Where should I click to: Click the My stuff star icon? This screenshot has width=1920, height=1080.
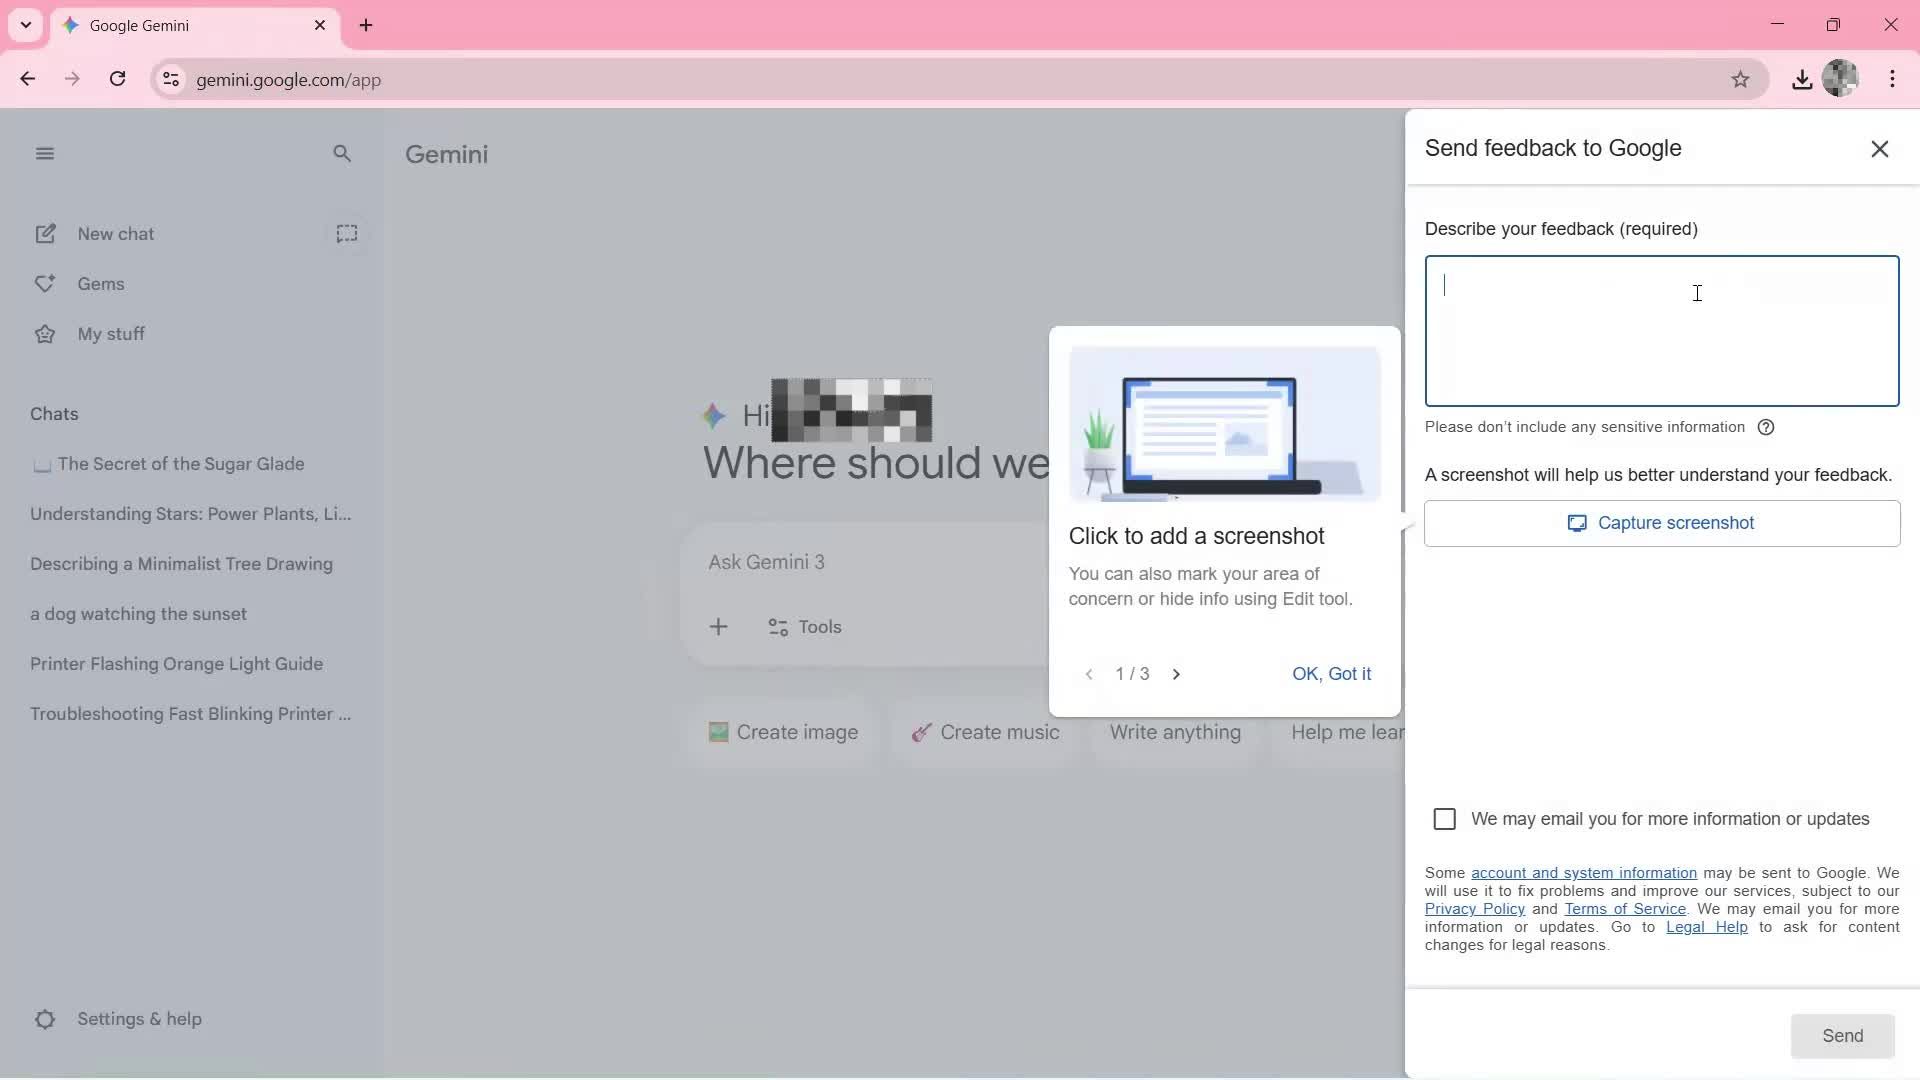pos(44,333)
